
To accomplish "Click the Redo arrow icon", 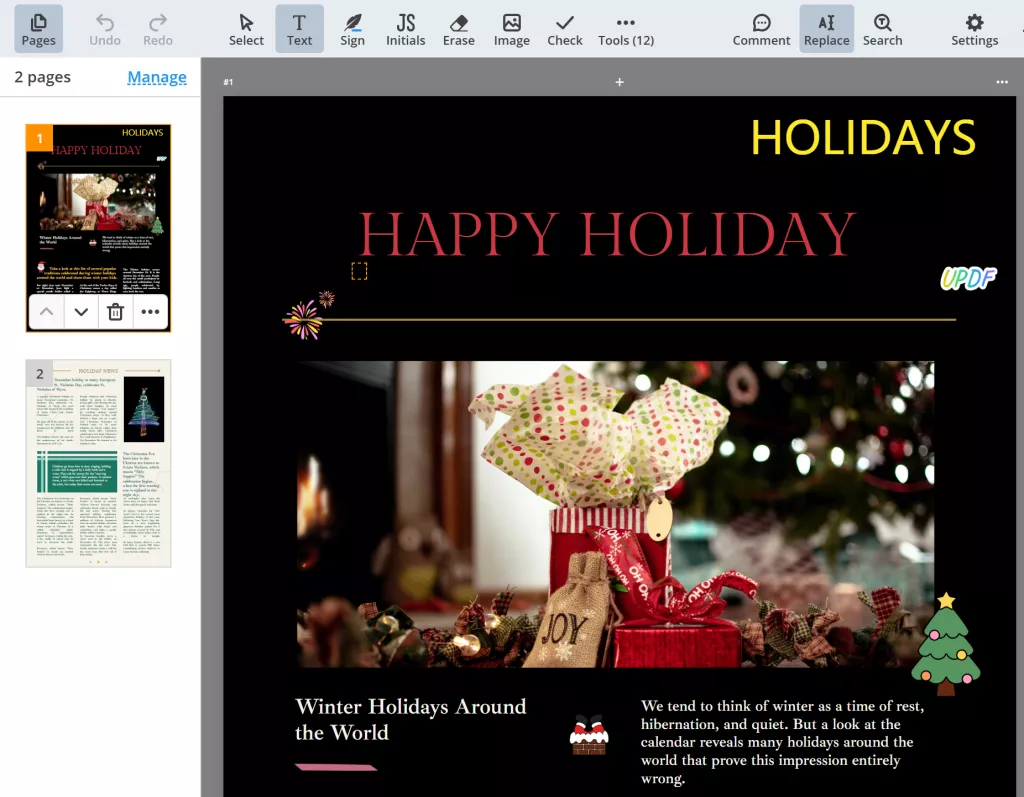I will [x=158, y=22].
